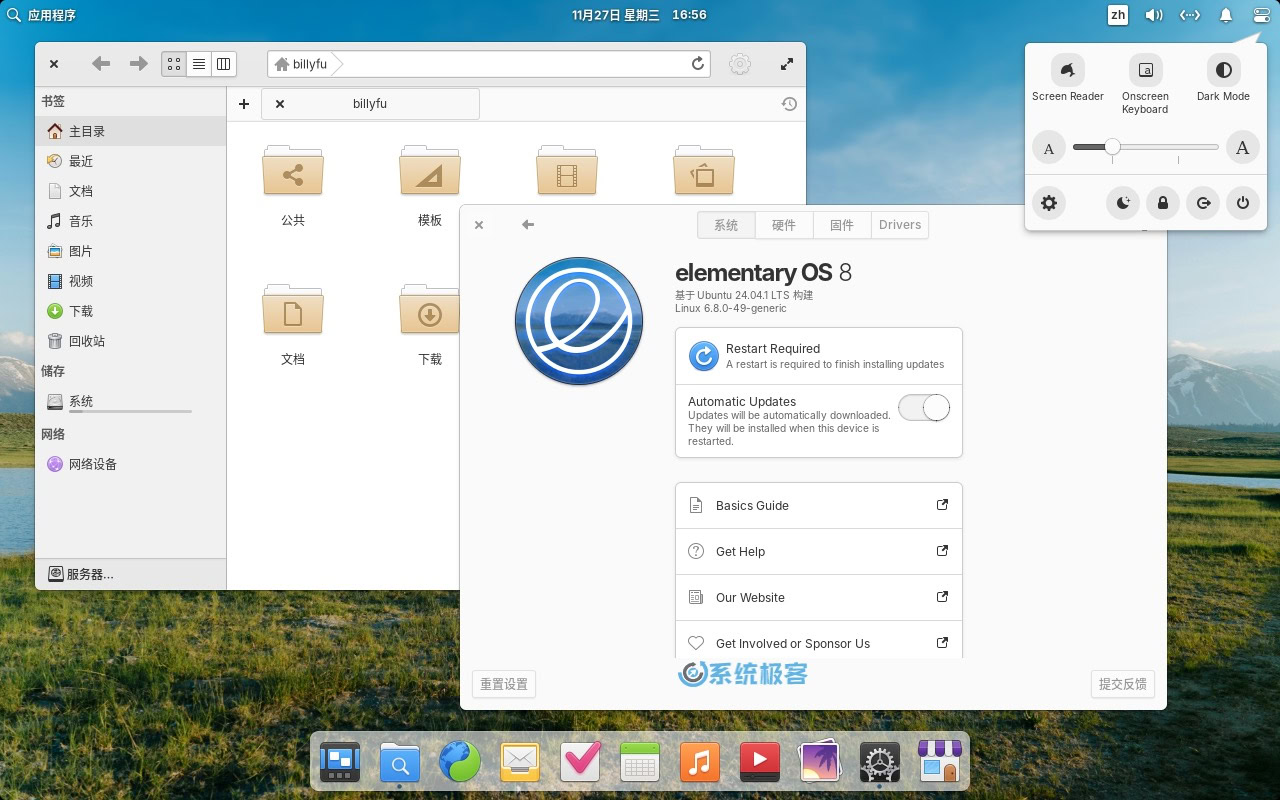Select 音乐 in the Files sidebar
The image size is (1280, 800).
(x=131, y=221)
